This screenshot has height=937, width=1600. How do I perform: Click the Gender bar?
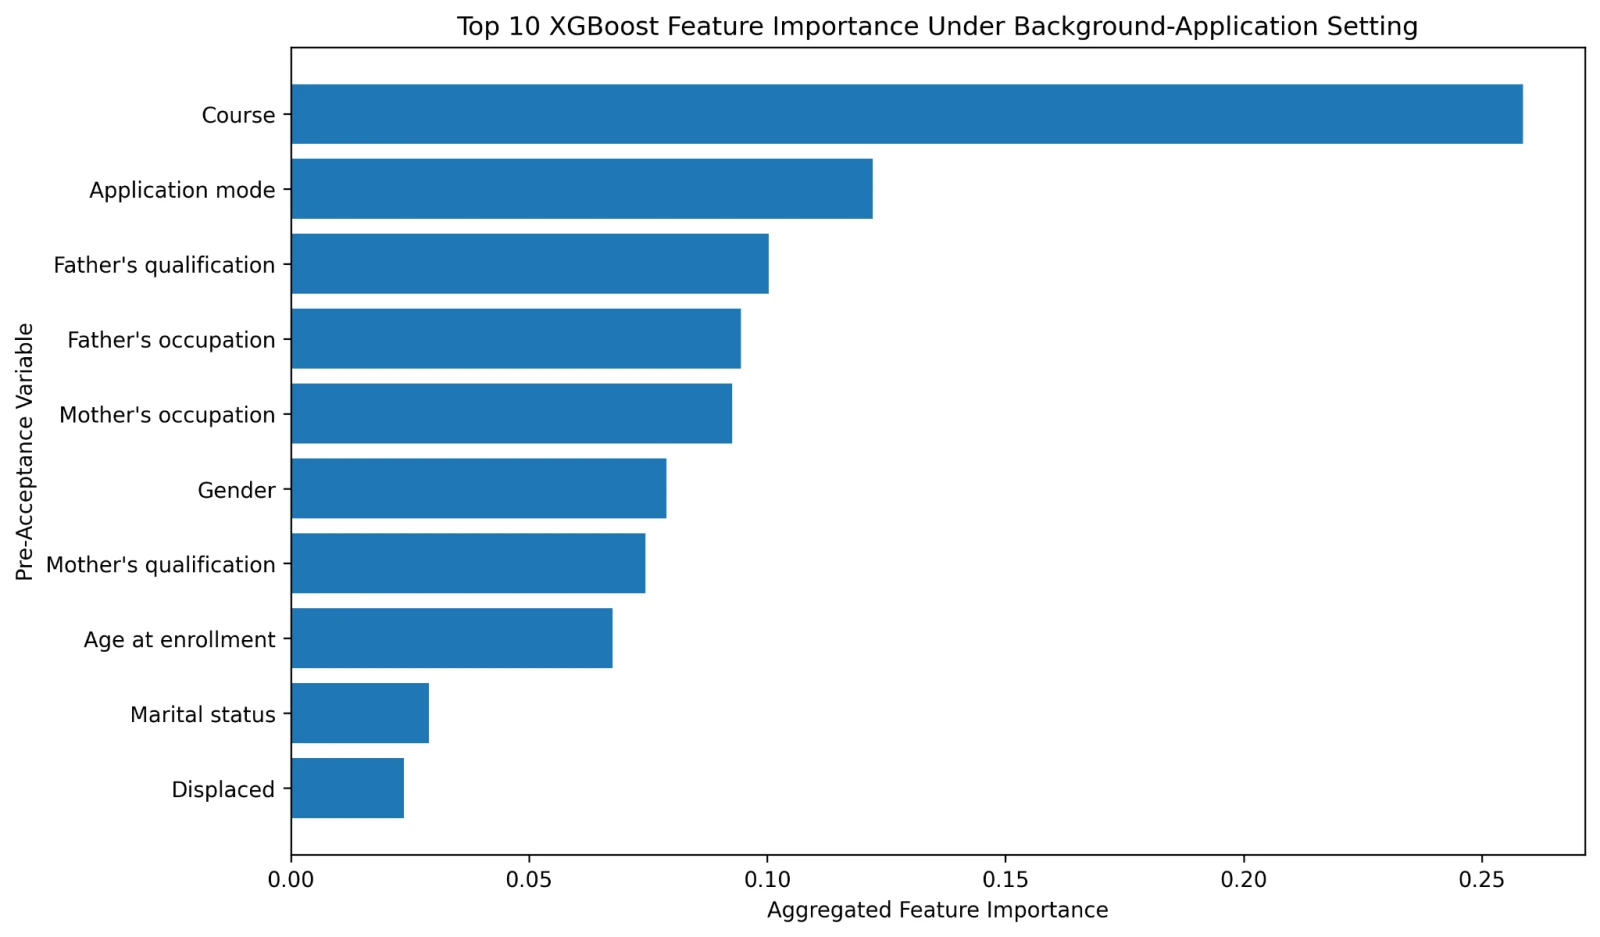click(479, 489)
